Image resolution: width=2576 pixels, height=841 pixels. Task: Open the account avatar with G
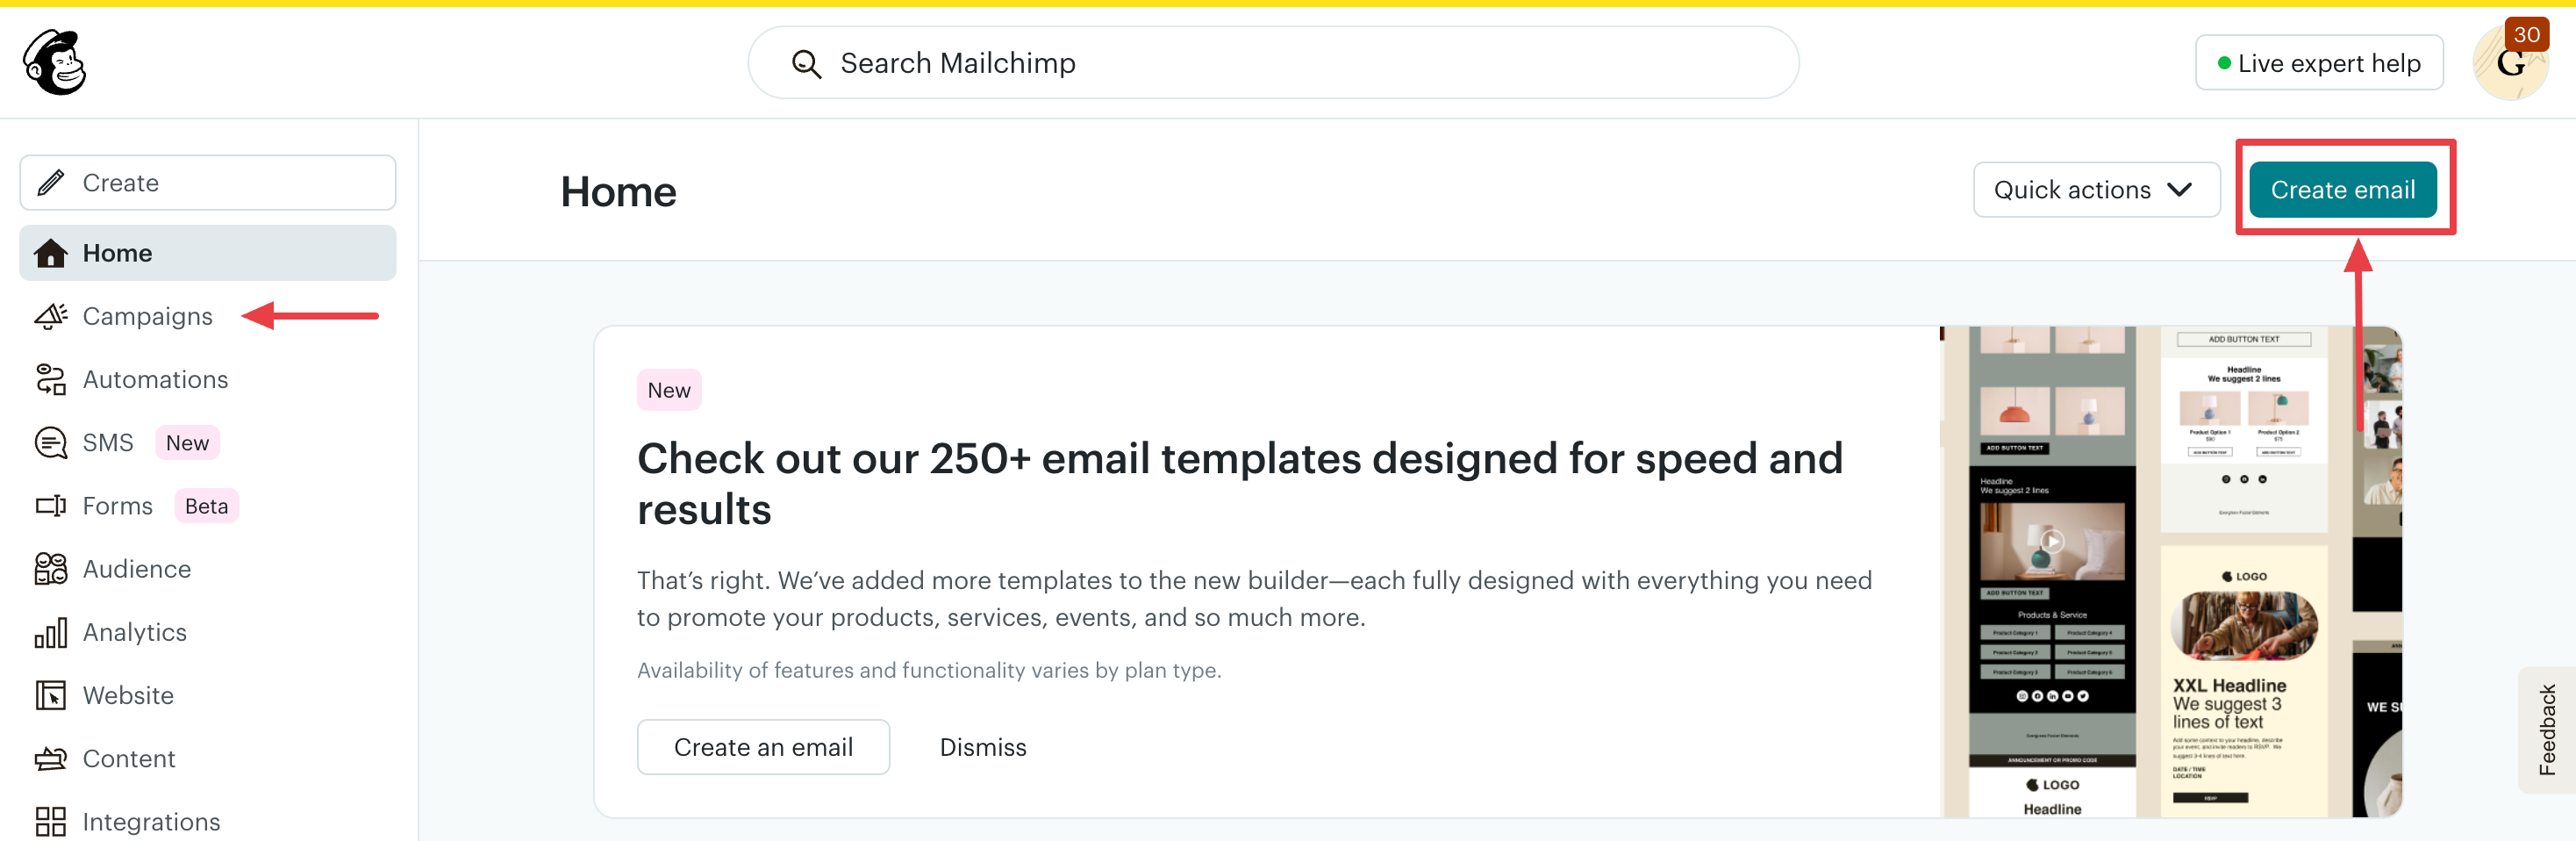(2509, 64)
